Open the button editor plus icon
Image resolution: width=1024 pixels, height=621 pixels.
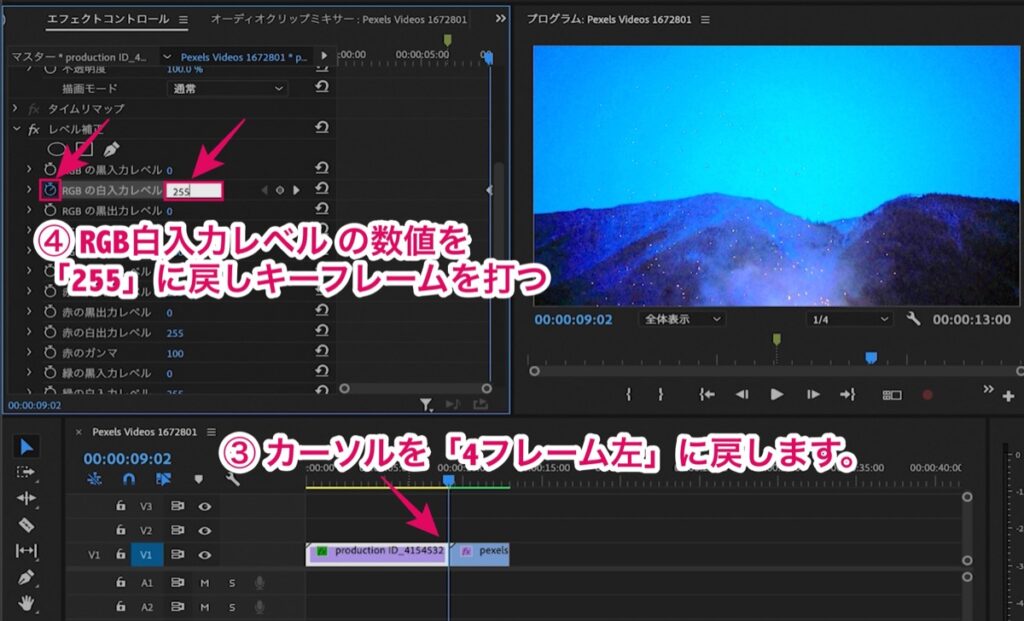pyautogui.click(x=1008, y=396)
